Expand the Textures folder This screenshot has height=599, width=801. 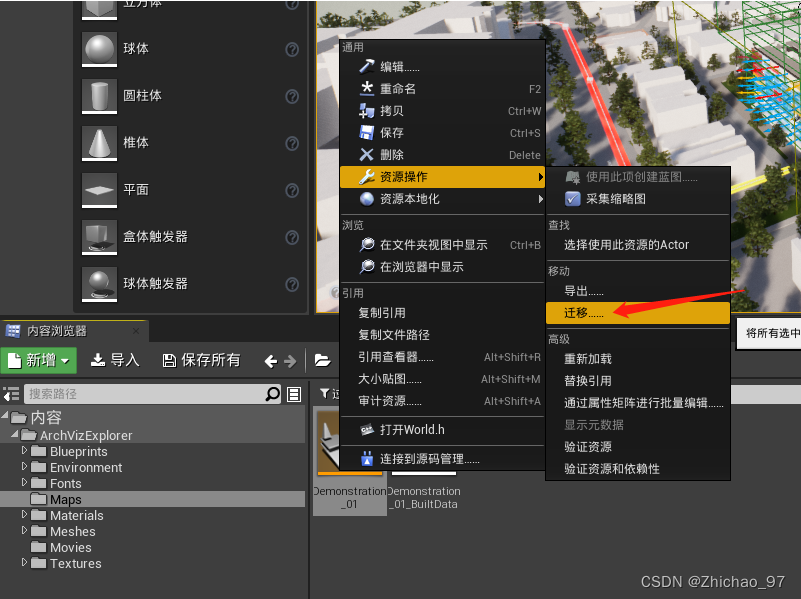[x=23, y=563]
